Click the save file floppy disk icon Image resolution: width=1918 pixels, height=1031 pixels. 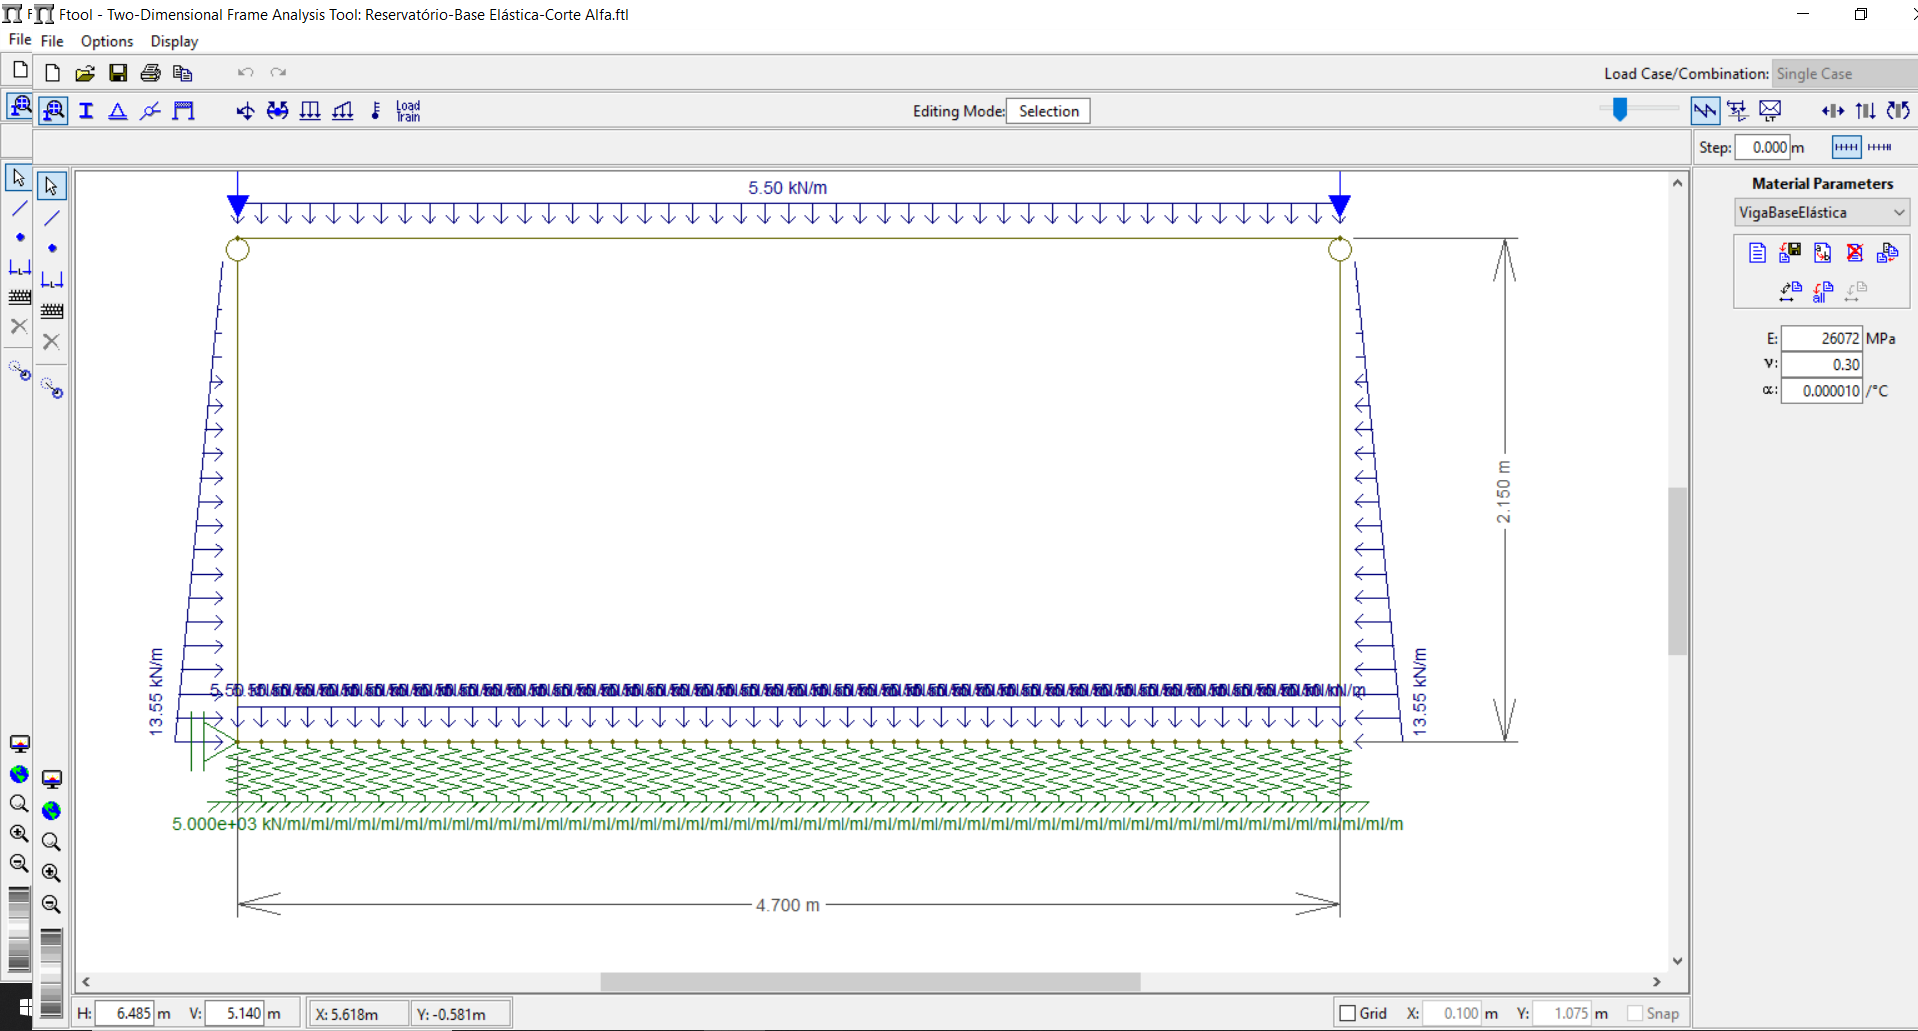pos(118,73)
